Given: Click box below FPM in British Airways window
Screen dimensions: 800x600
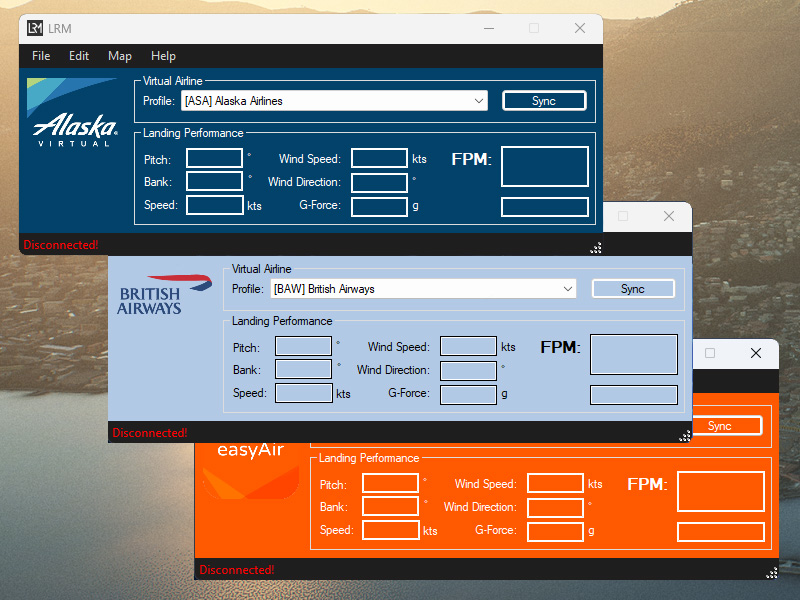Looking at the screenshot, I should tap(634, 395).
